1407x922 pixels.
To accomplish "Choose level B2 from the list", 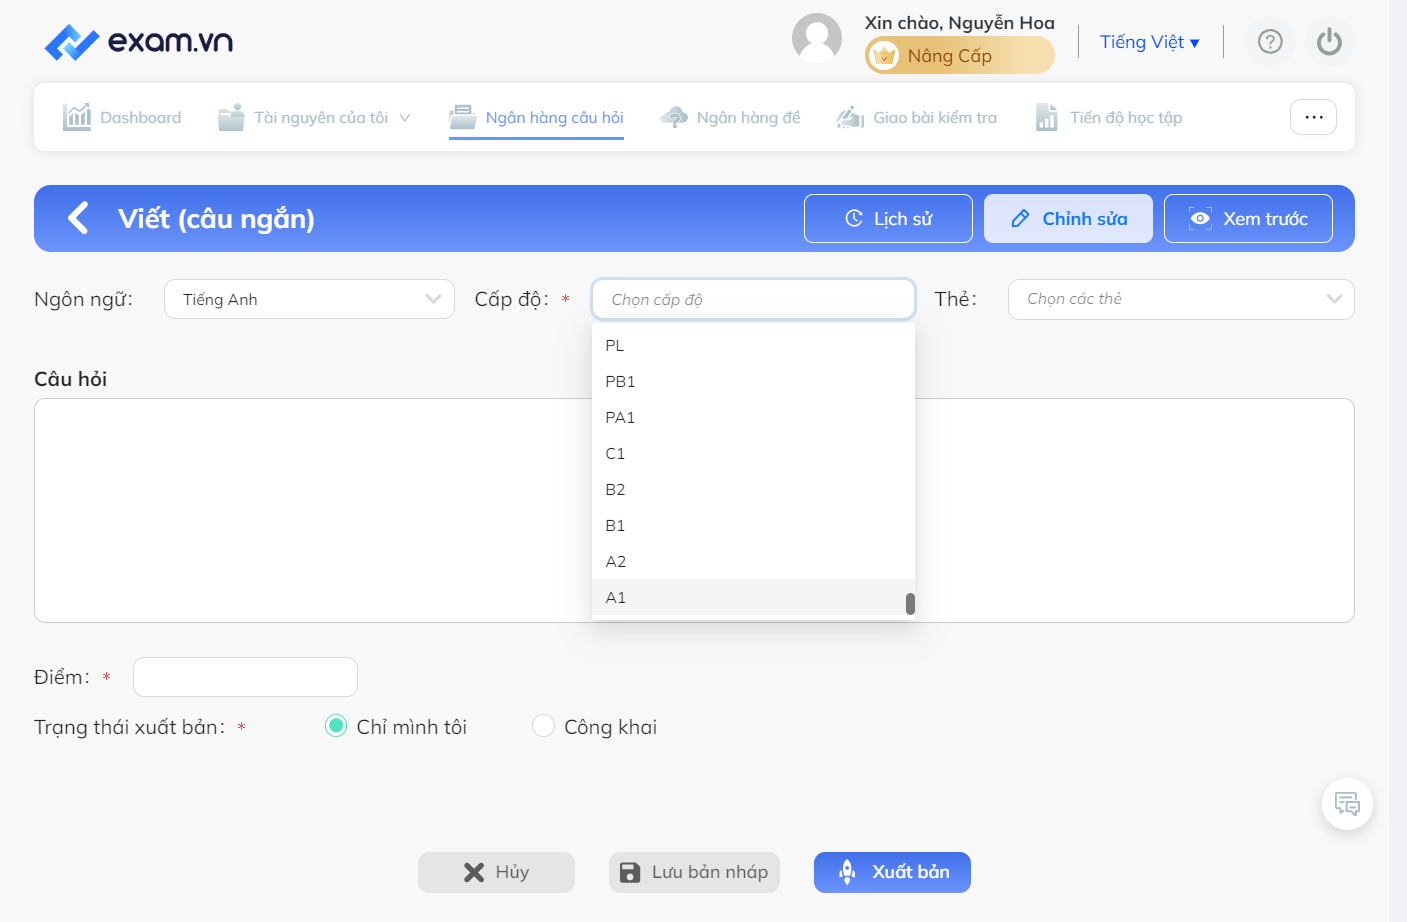I will coord(753,489).
